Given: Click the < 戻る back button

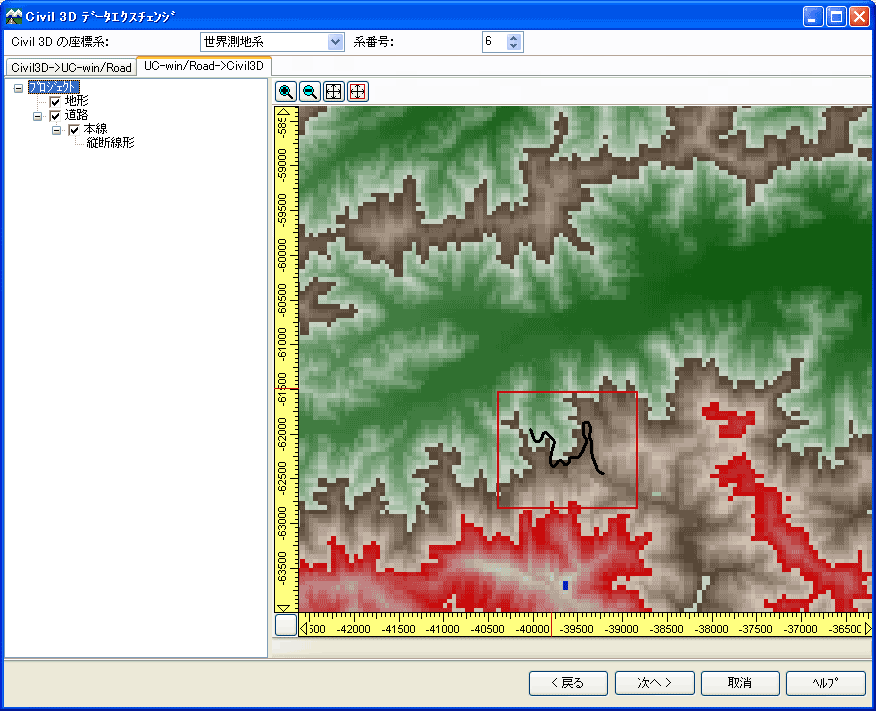Looking at the screenshot, I should coord(568,683).
